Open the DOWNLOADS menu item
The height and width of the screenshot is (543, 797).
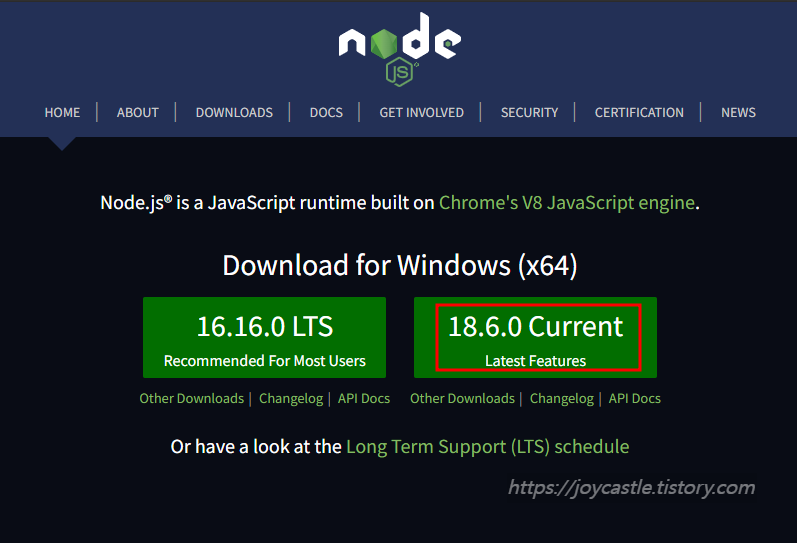click(234, 112)
